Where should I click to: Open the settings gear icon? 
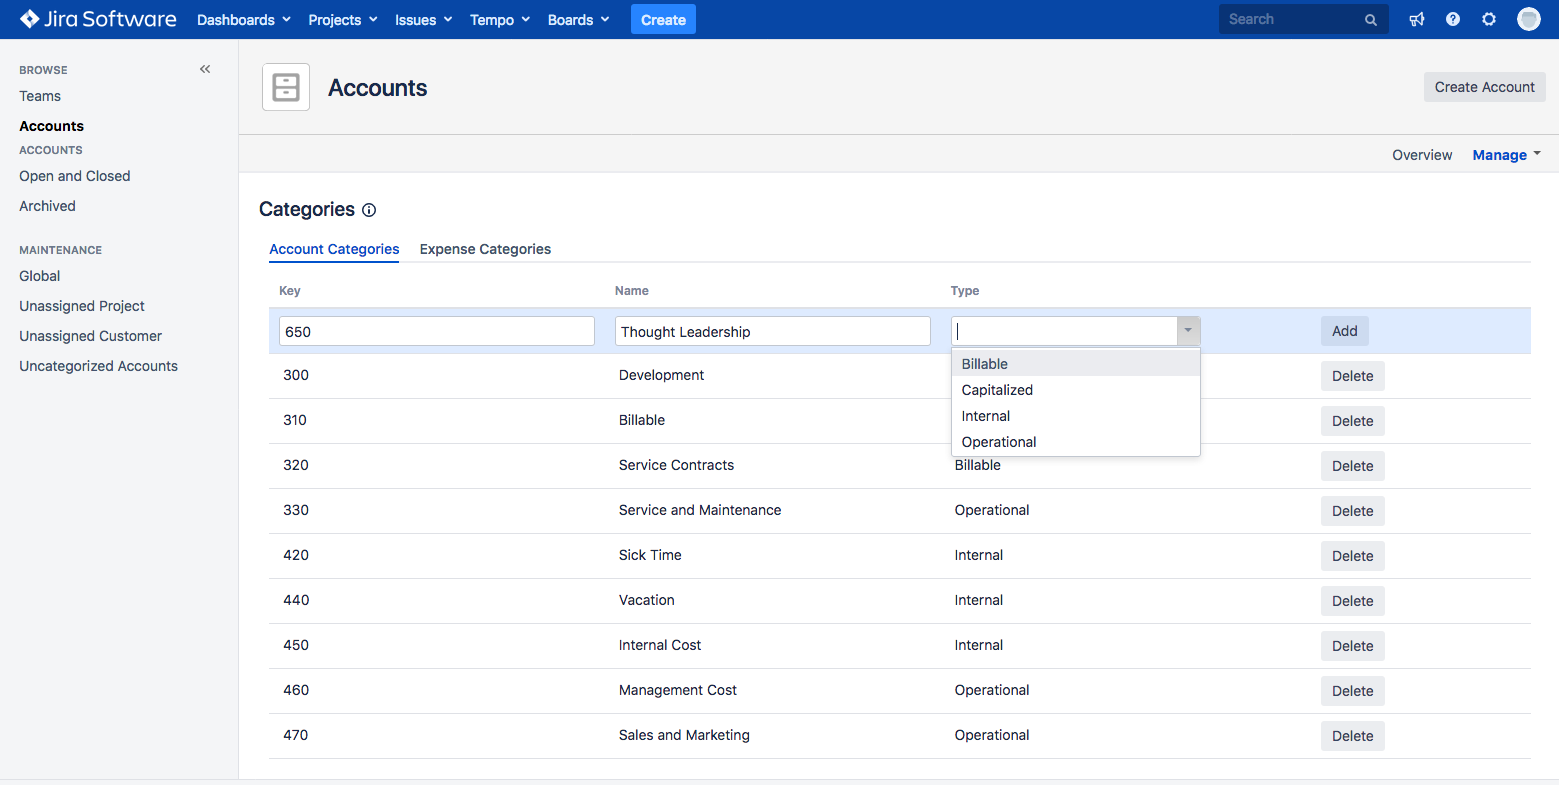point(1489,19)
